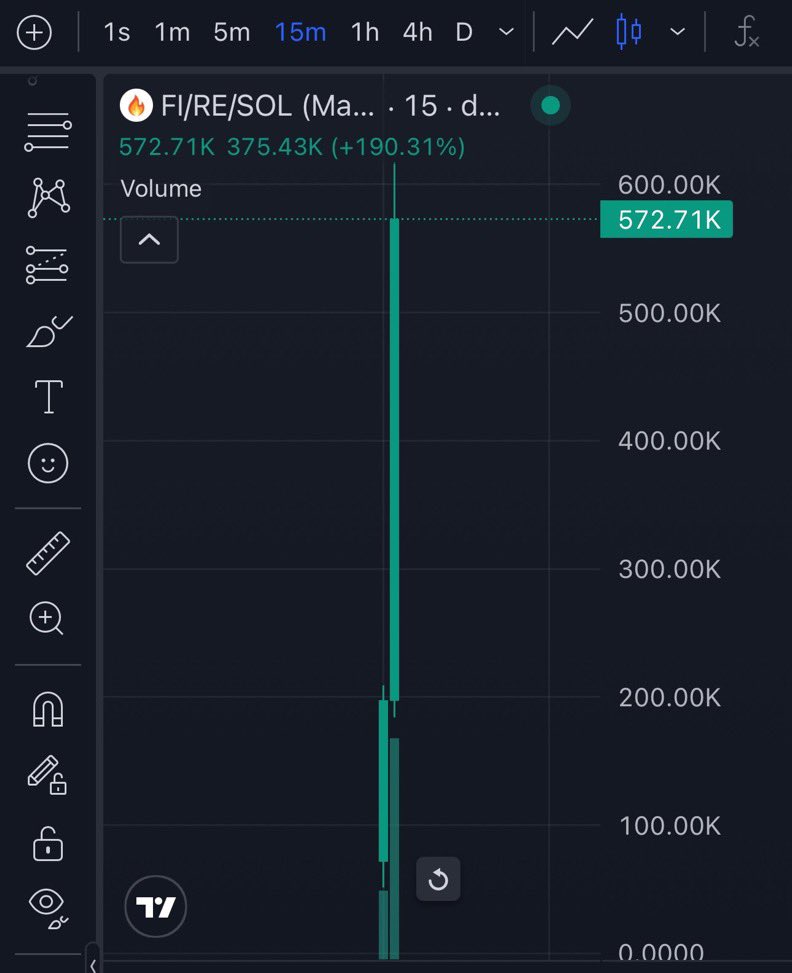This screenshot has height=973, width=792.
Task: Select the ruler measure tool
Action: [x=48, y=554]
